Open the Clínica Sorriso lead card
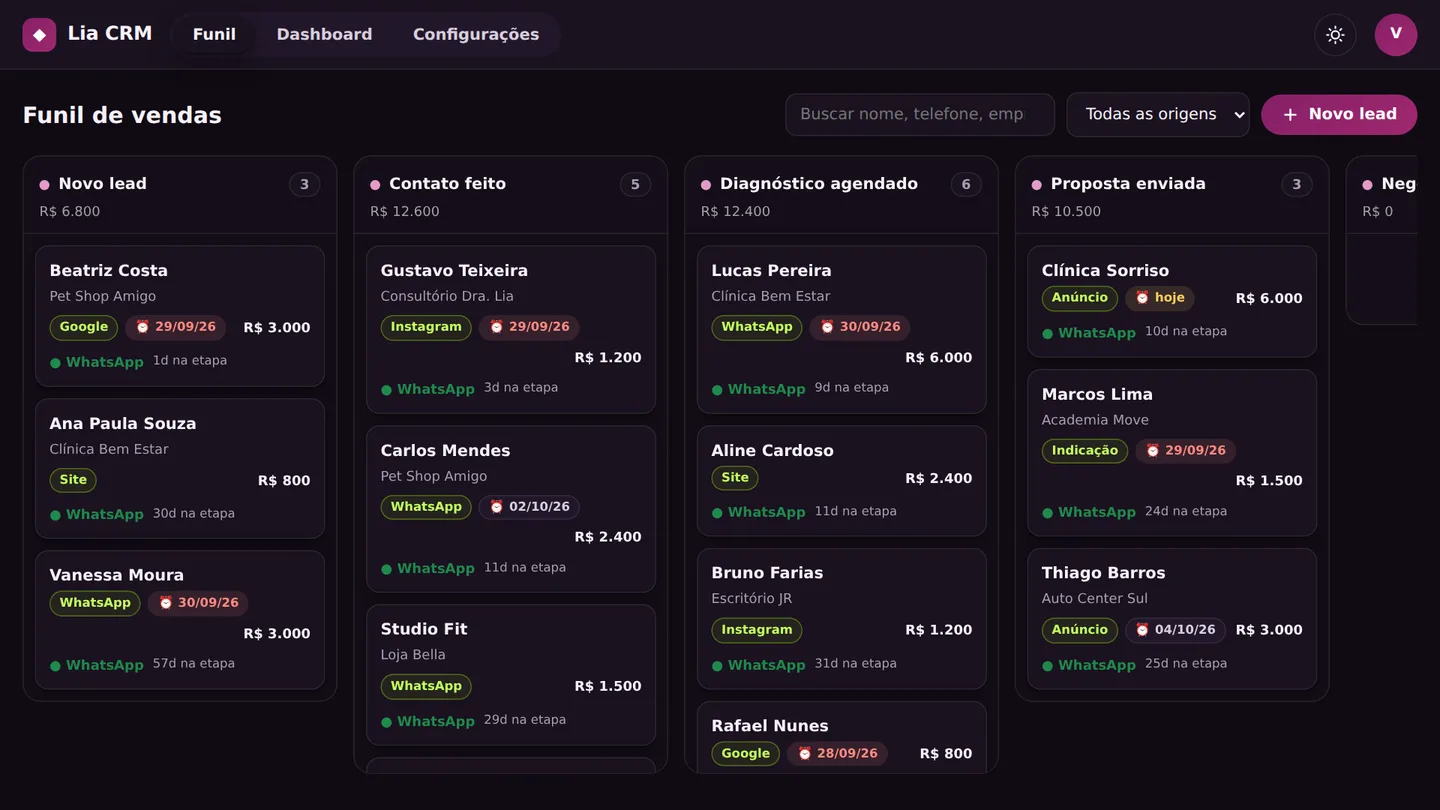This screenshot has height=810, width=1440. (1172, 302)
